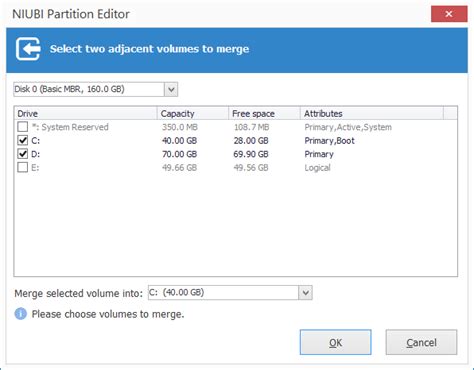Close the NIUBI Partition Editor dialog
This screenshot has width=474, height=370.
[x=449, y=14]
